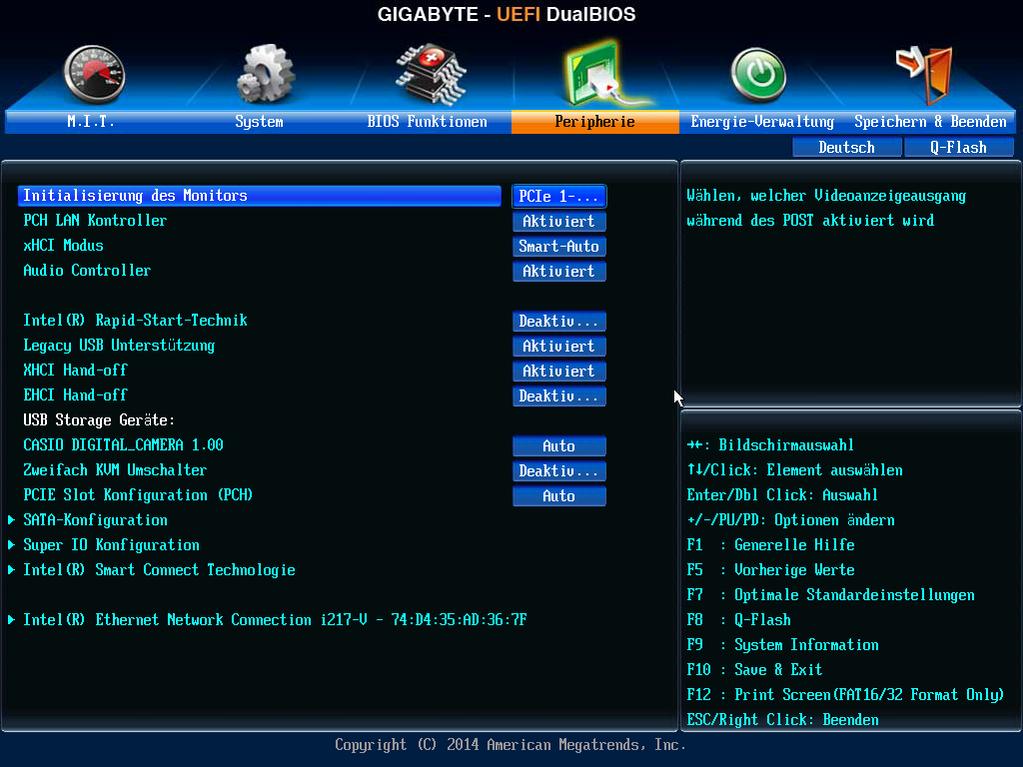
Task: Open the BIOS Funktionen tab
Action: (x=427, y=121)
